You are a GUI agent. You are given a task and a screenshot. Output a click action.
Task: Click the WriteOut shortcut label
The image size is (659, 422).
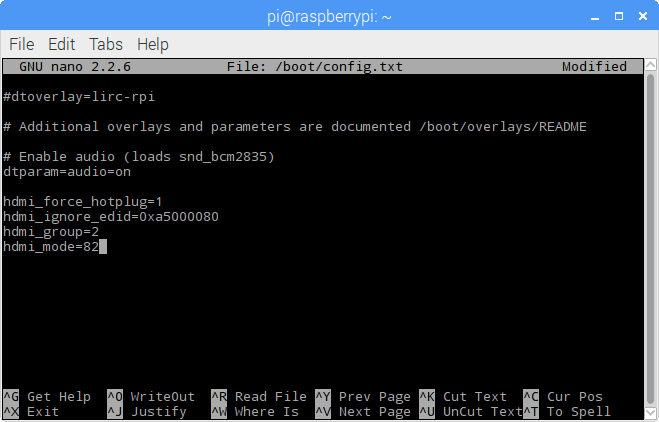[162, 397]
